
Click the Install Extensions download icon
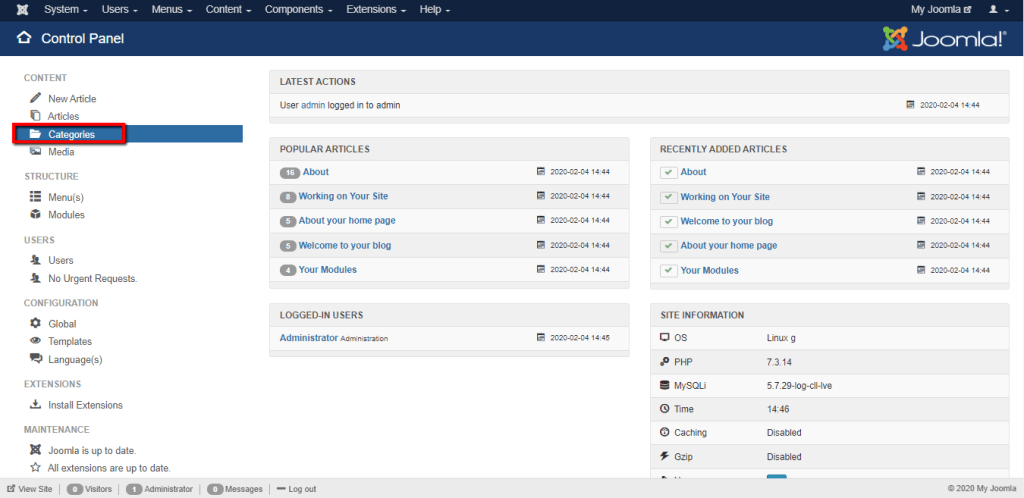coord(35,405)
